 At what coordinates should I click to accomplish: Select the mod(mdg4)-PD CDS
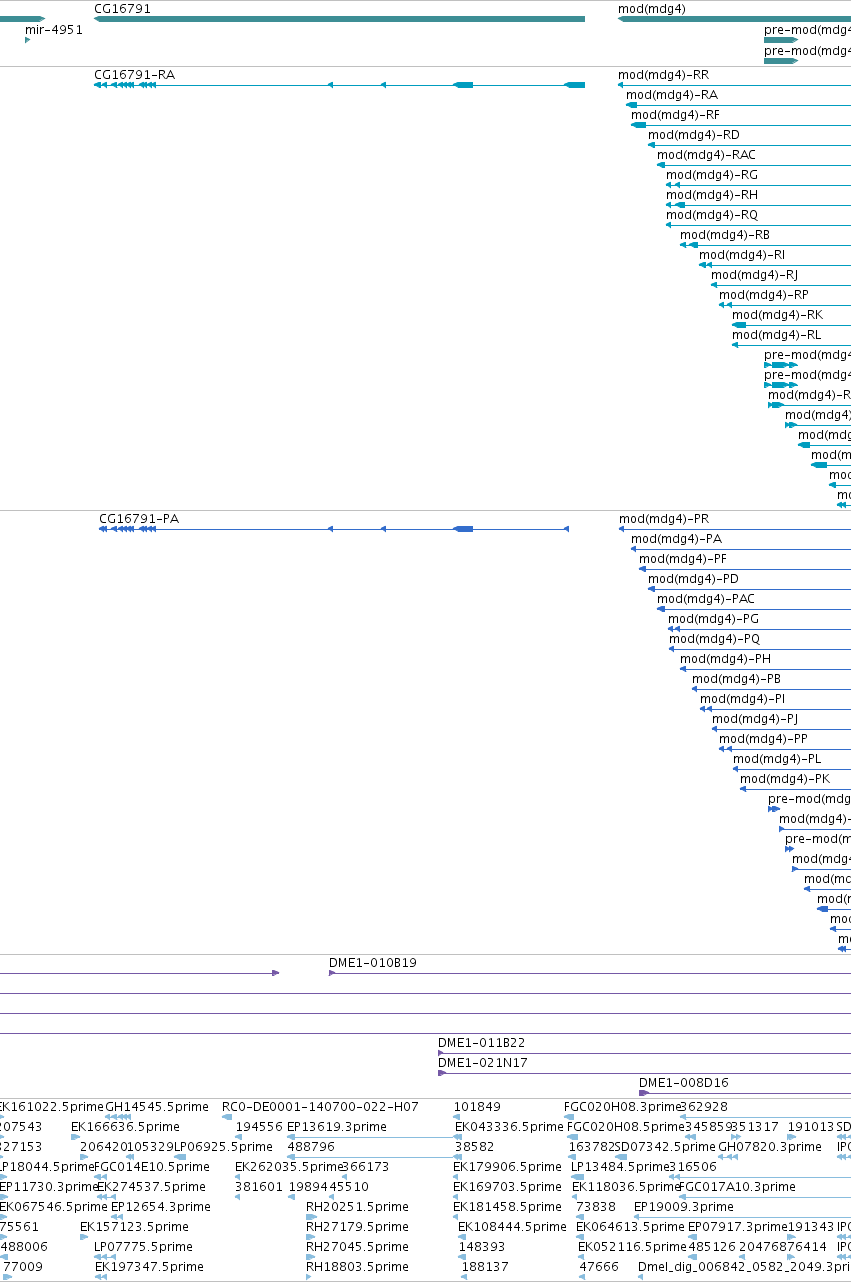coord(693,579)
